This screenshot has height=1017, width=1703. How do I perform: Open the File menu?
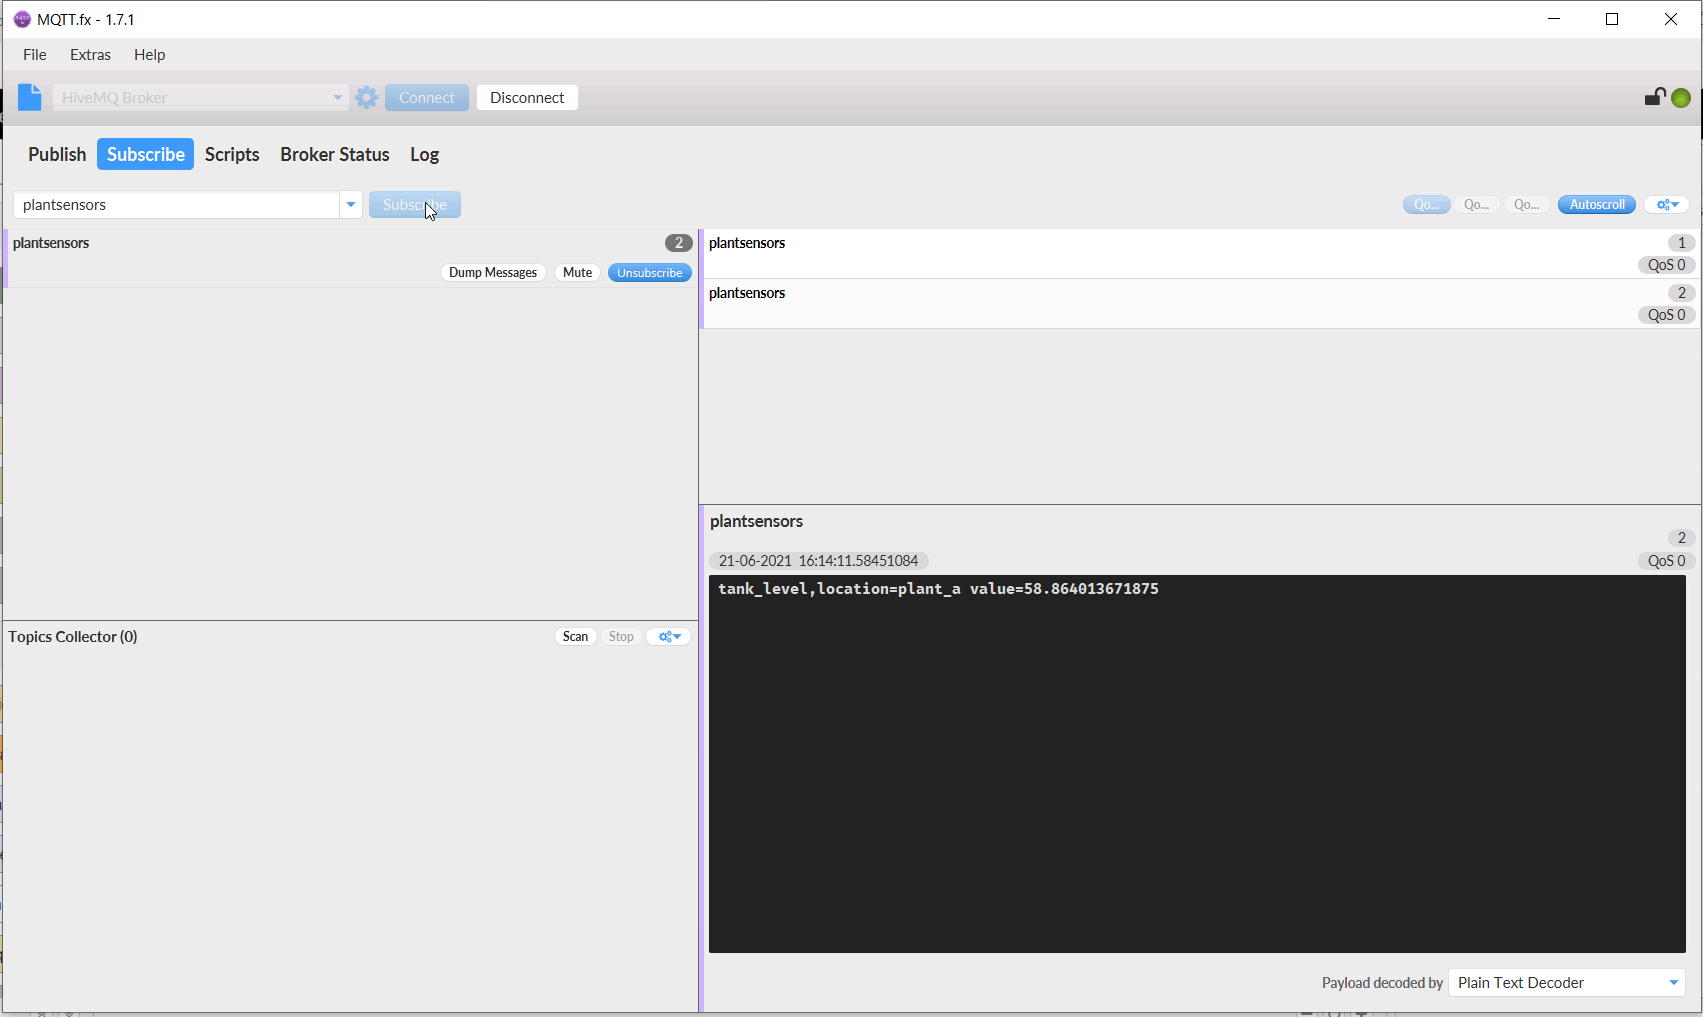[x=35, y=54]
